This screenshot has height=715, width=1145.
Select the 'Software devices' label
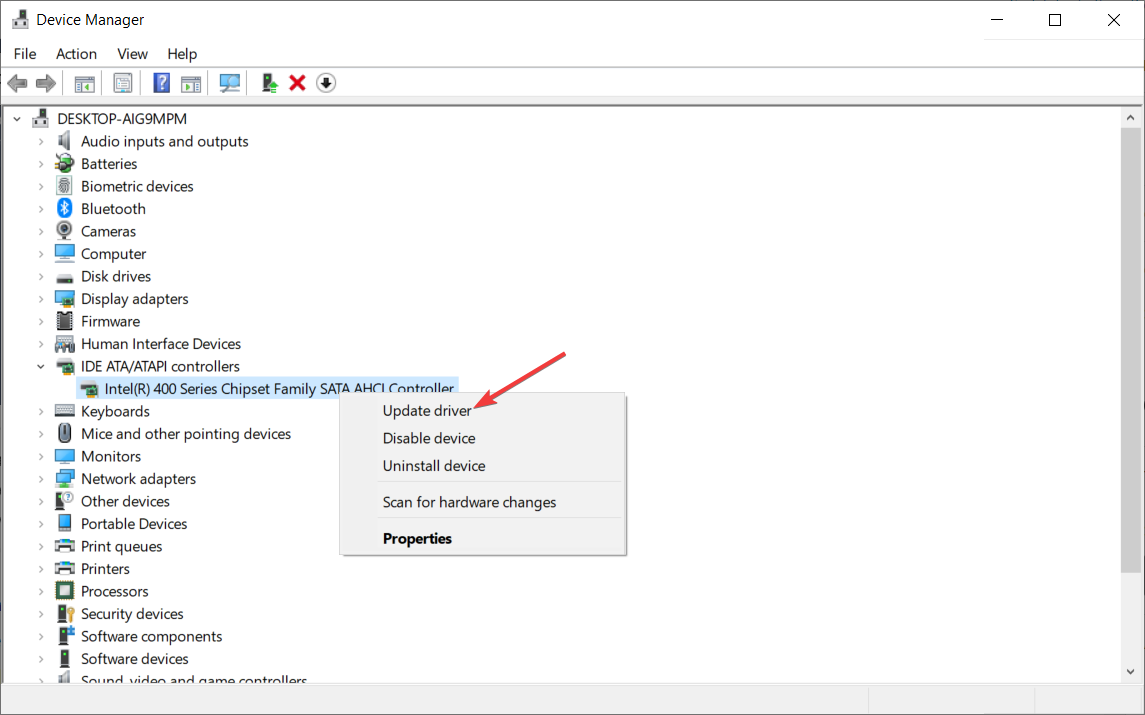[134, 659]
